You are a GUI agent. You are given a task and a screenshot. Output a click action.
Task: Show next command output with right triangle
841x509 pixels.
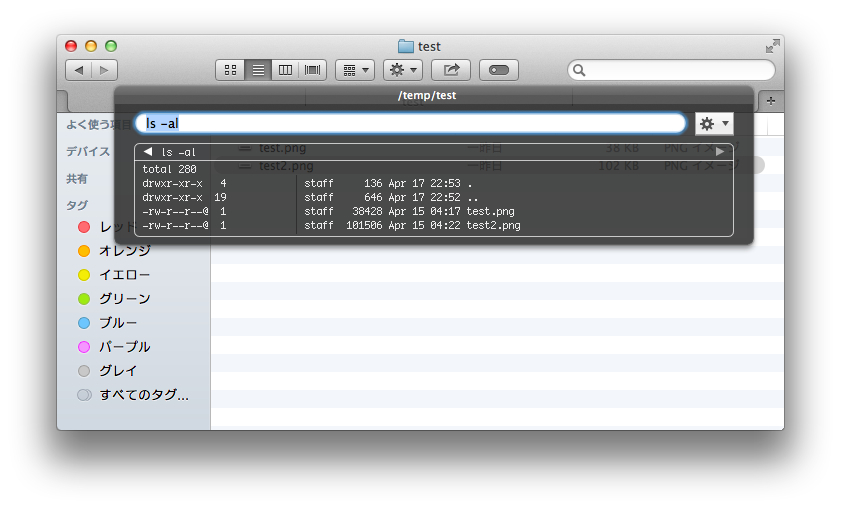720,152
